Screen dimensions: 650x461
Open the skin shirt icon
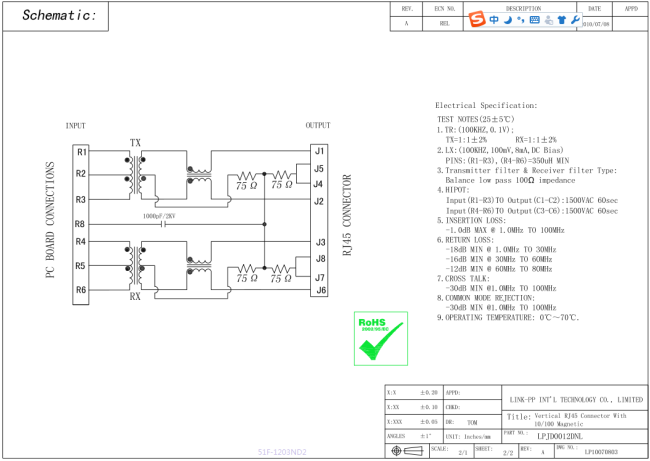coord(561,19)
